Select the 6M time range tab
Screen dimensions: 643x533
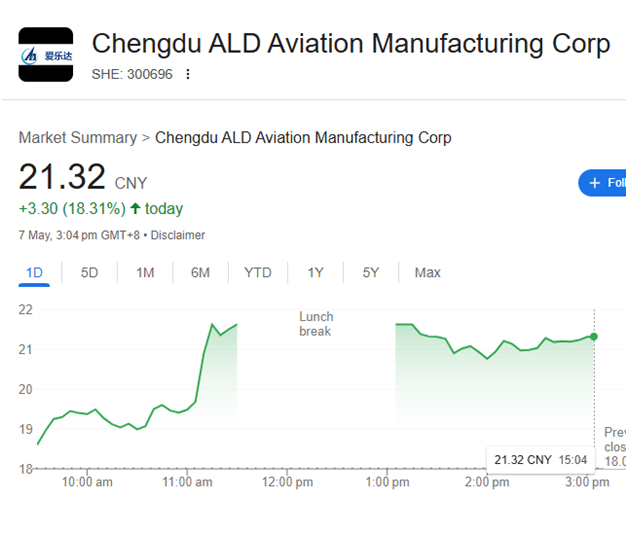200,272
